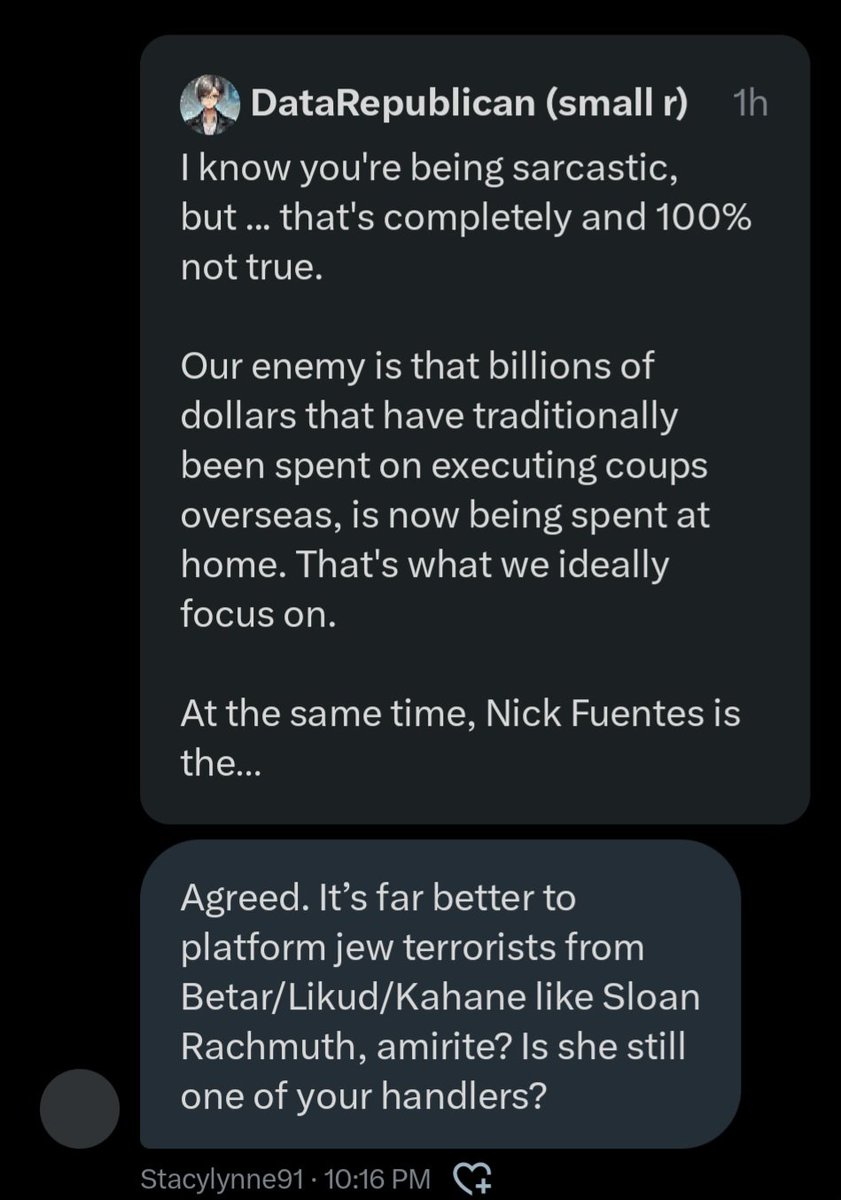Click "home. That's what we ideally" line

[x=424, y=564]
